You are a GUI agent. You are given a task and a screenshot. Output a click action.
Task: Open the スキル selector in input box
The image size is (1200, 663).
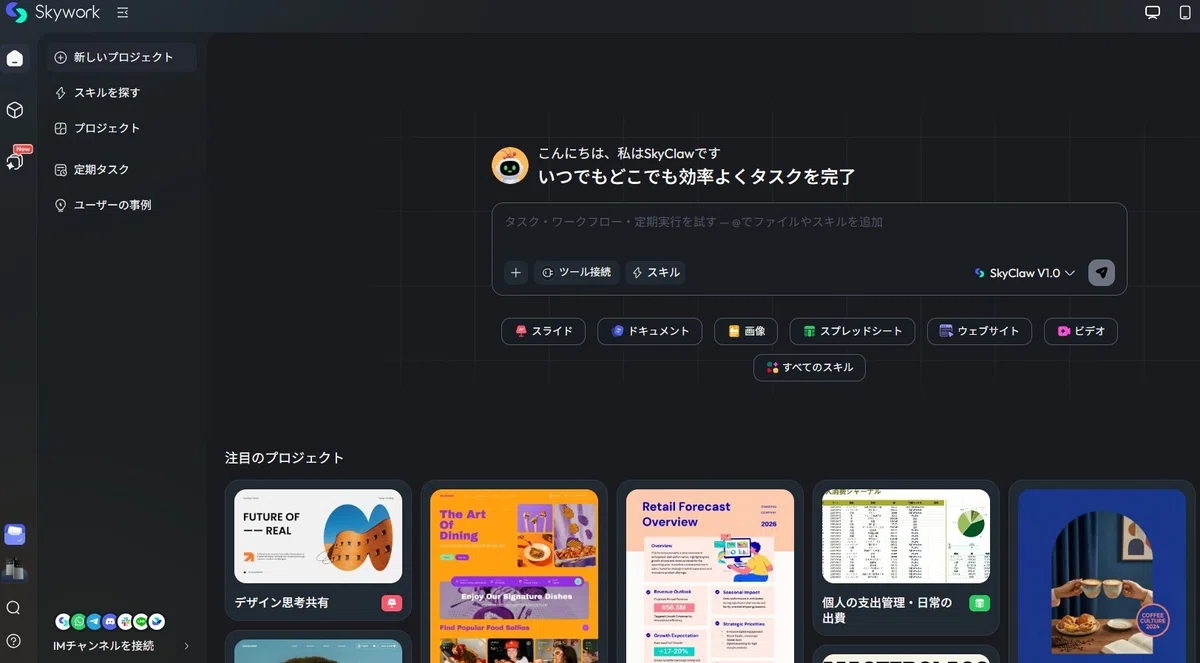point(656,272)
